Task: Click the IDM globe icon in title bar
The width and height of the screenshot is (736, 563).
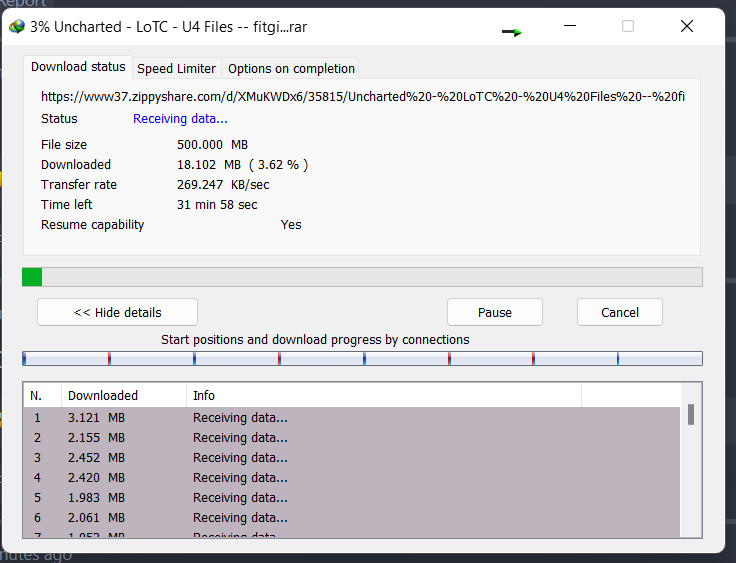Action: (17, 27)
